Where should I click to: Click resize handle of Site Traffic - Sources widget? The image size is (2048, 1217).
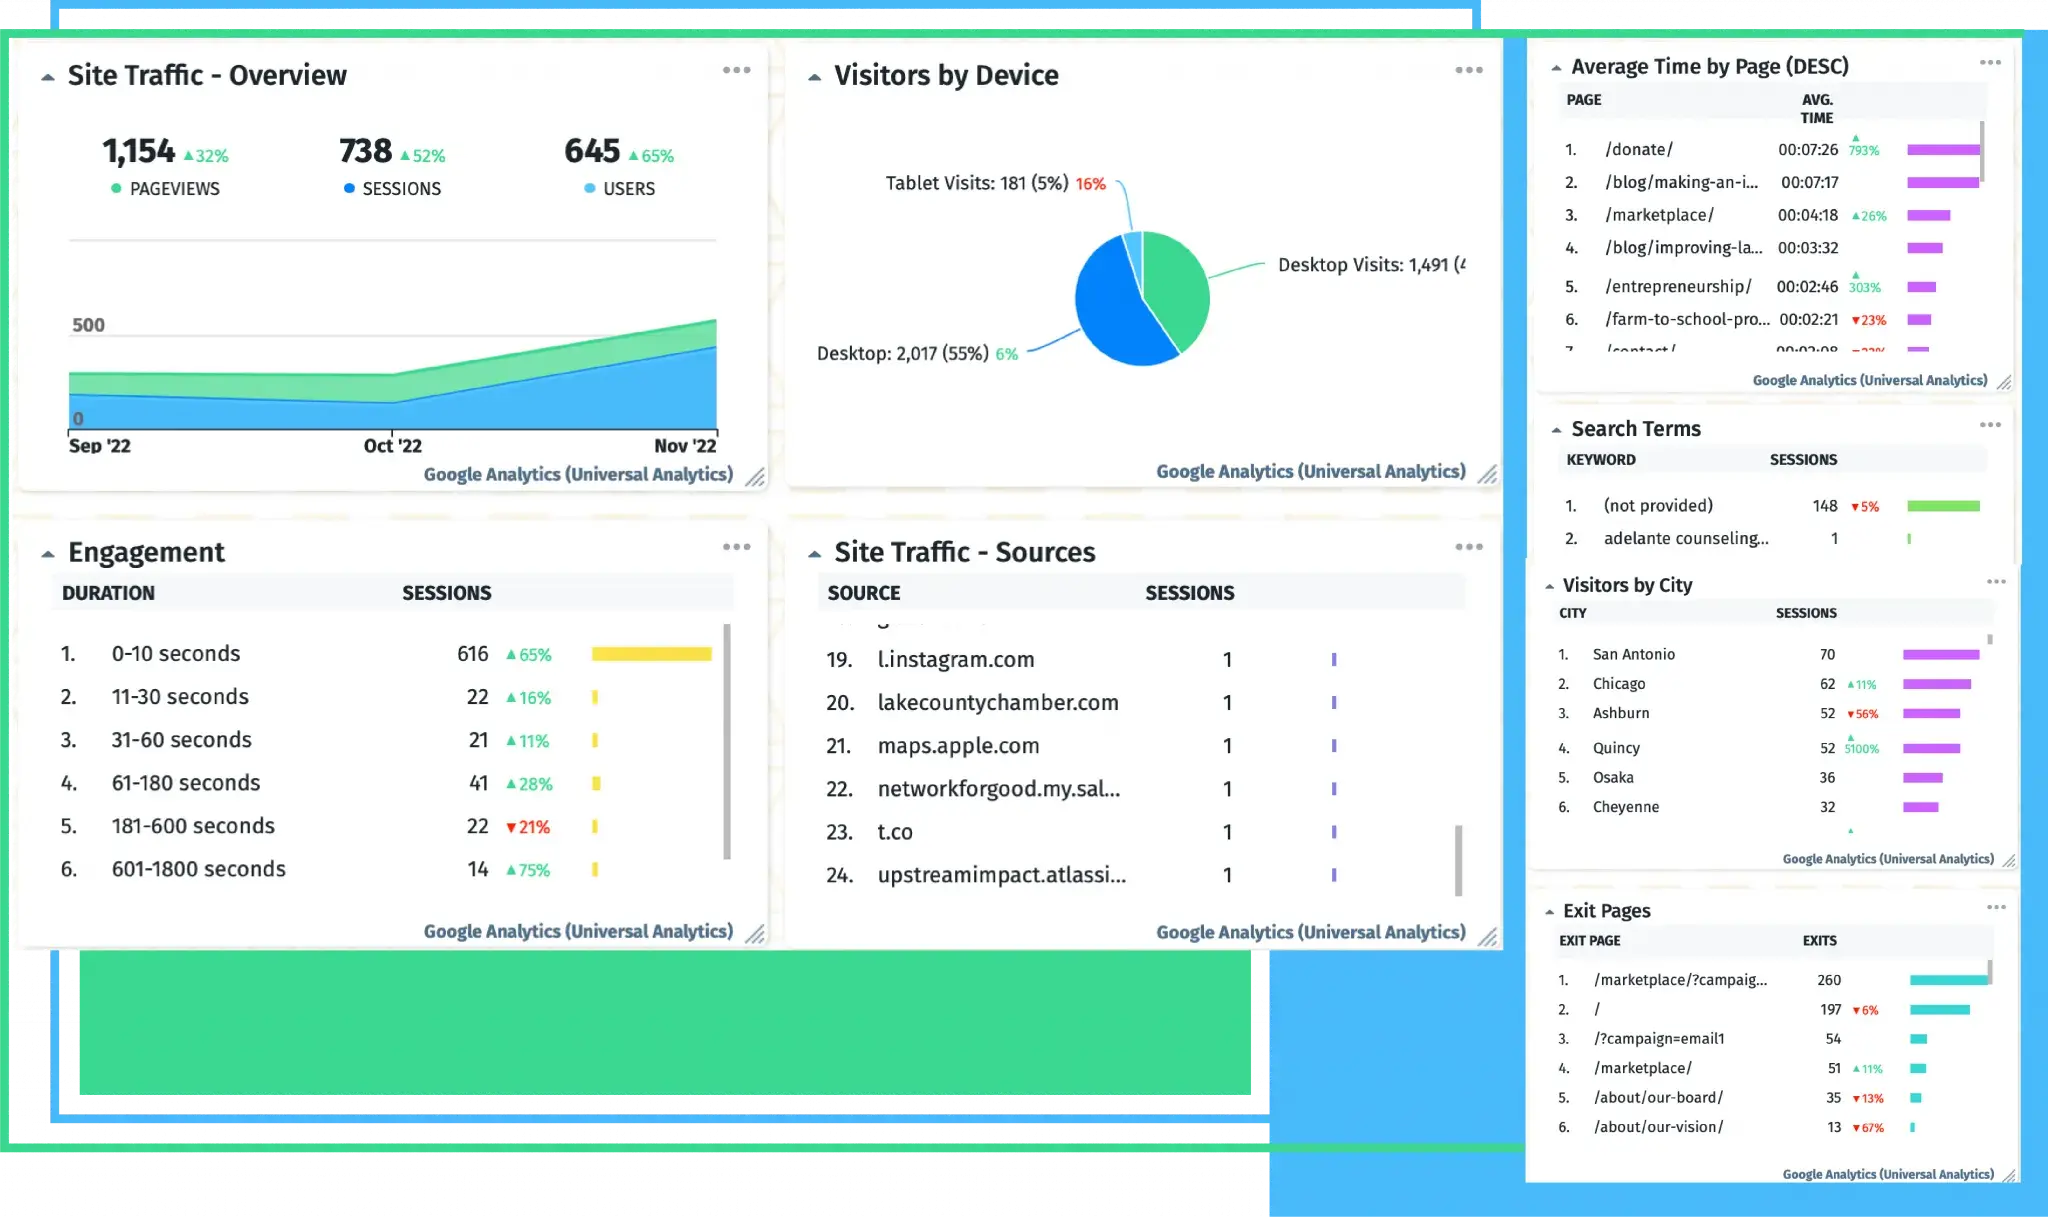point(1488,936)
